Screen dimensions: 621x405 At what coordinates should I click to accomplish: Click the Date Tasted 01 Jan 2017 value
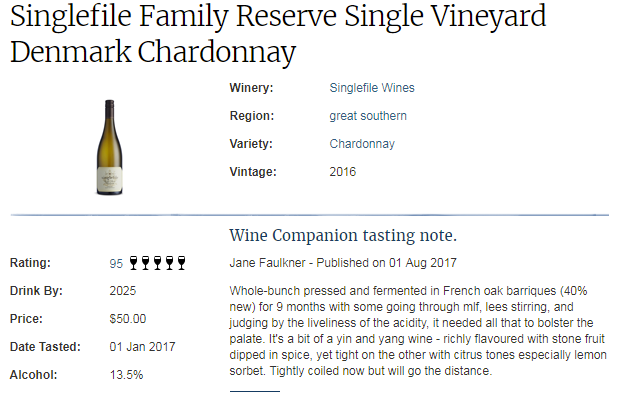point(142,347)
